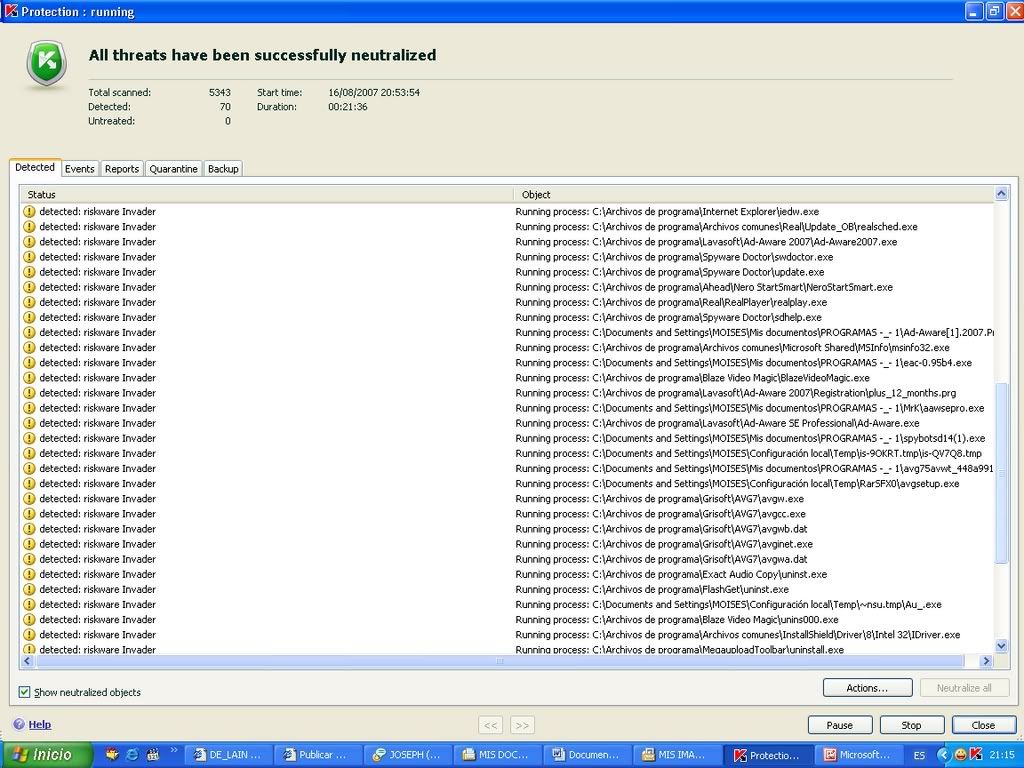Click the warning icon for NeroStartSmart.exe row
This screenshot has width=1024, height=768.
click(x=29, y=287)
